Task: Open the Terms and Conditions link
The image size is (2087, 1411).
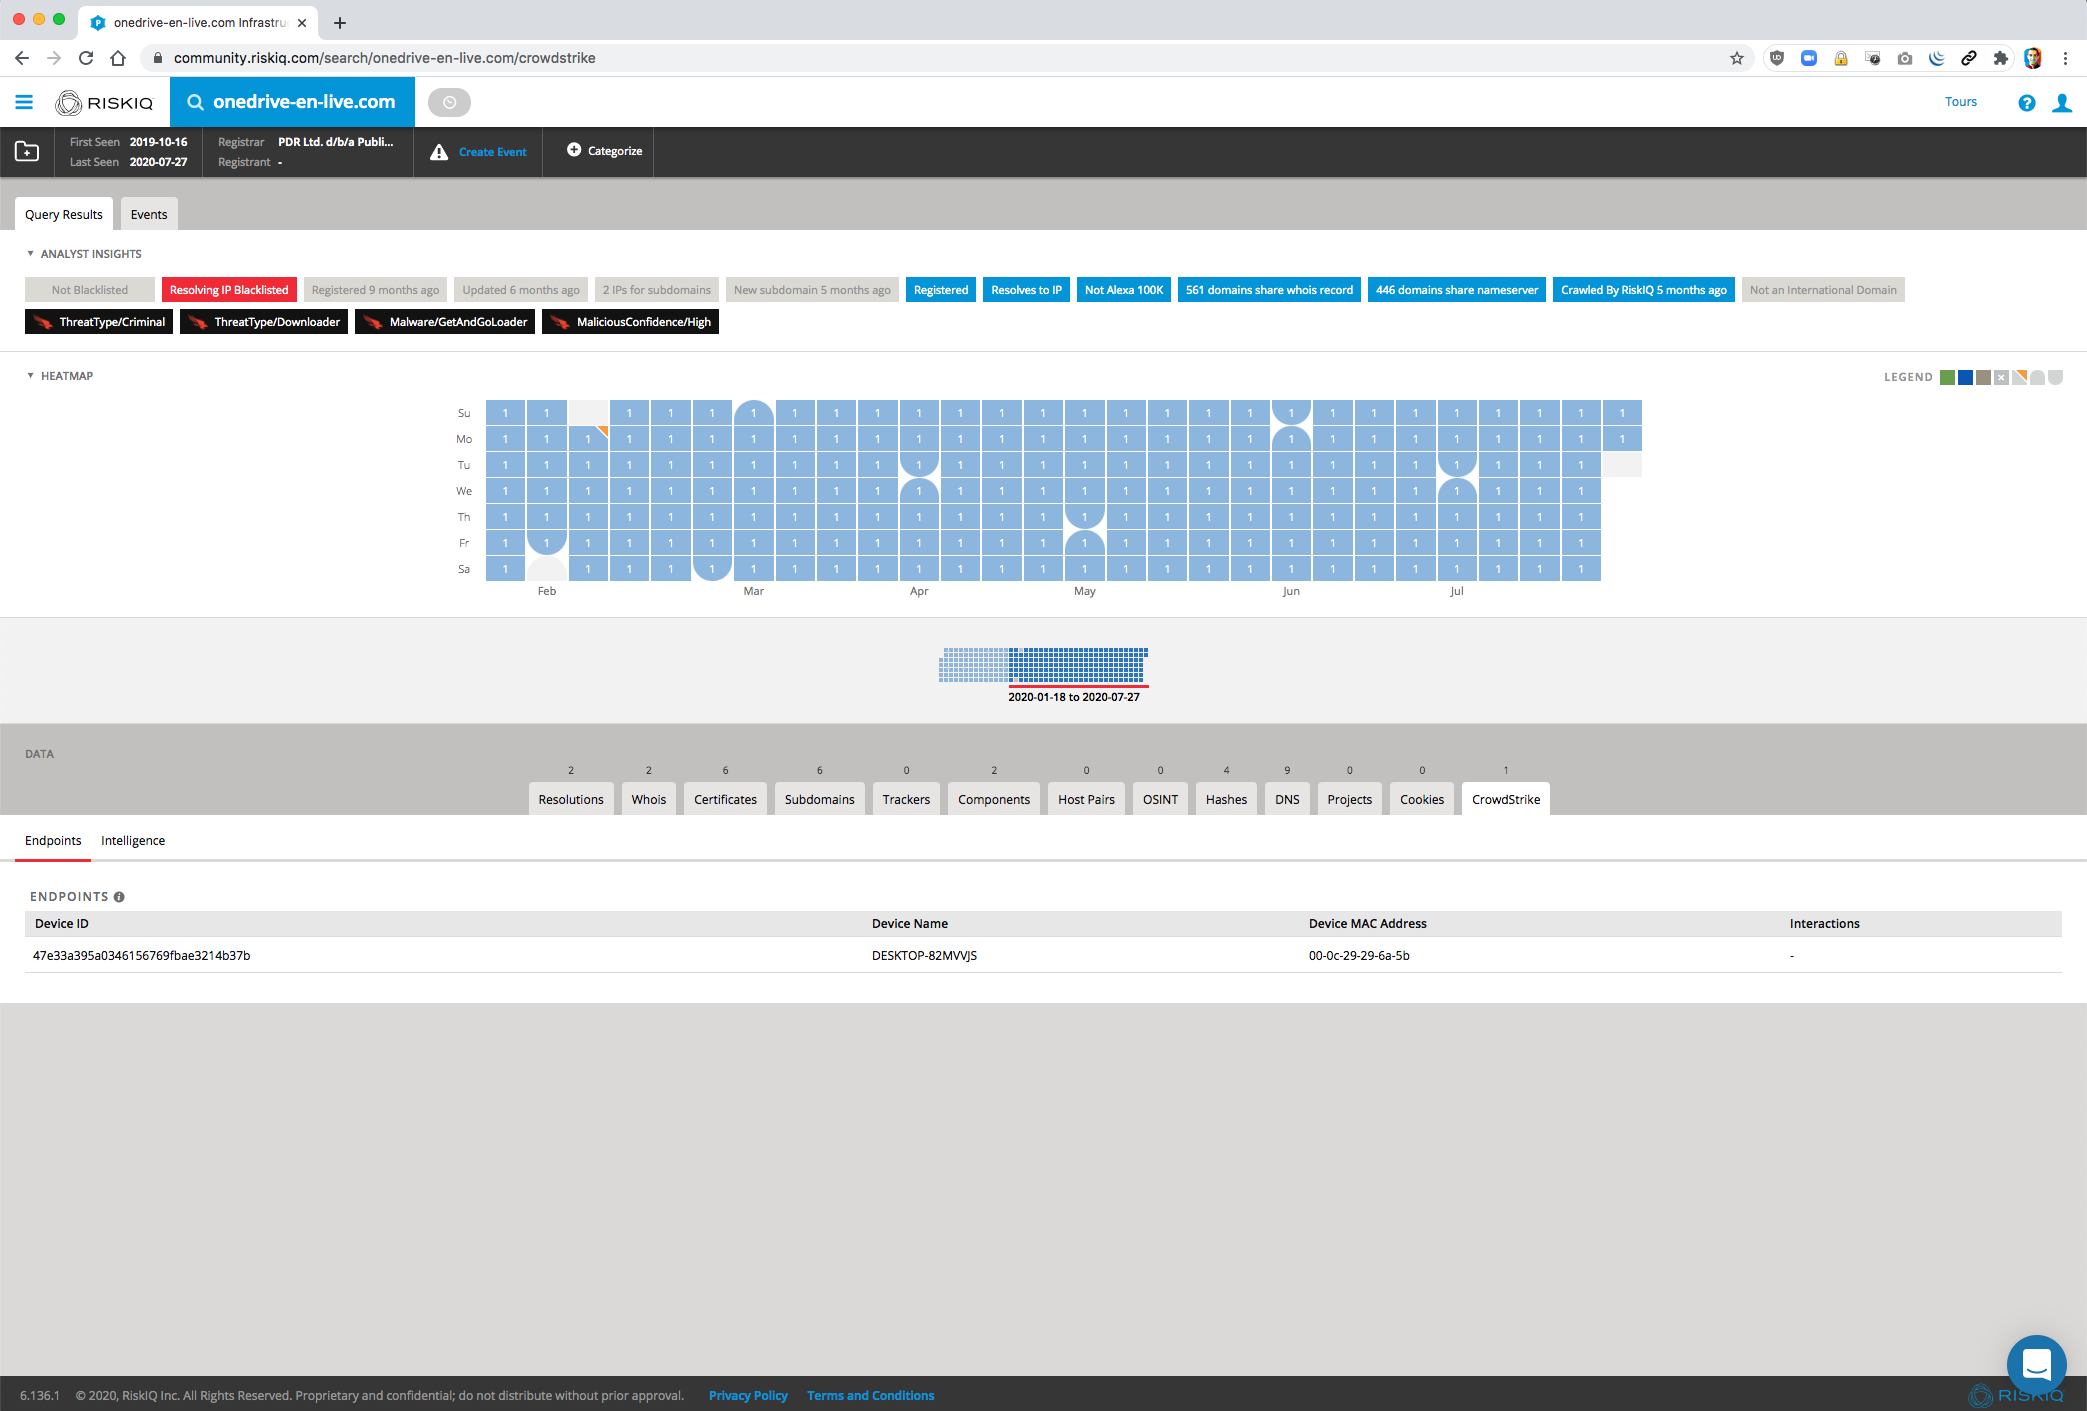Action: 871,1396
